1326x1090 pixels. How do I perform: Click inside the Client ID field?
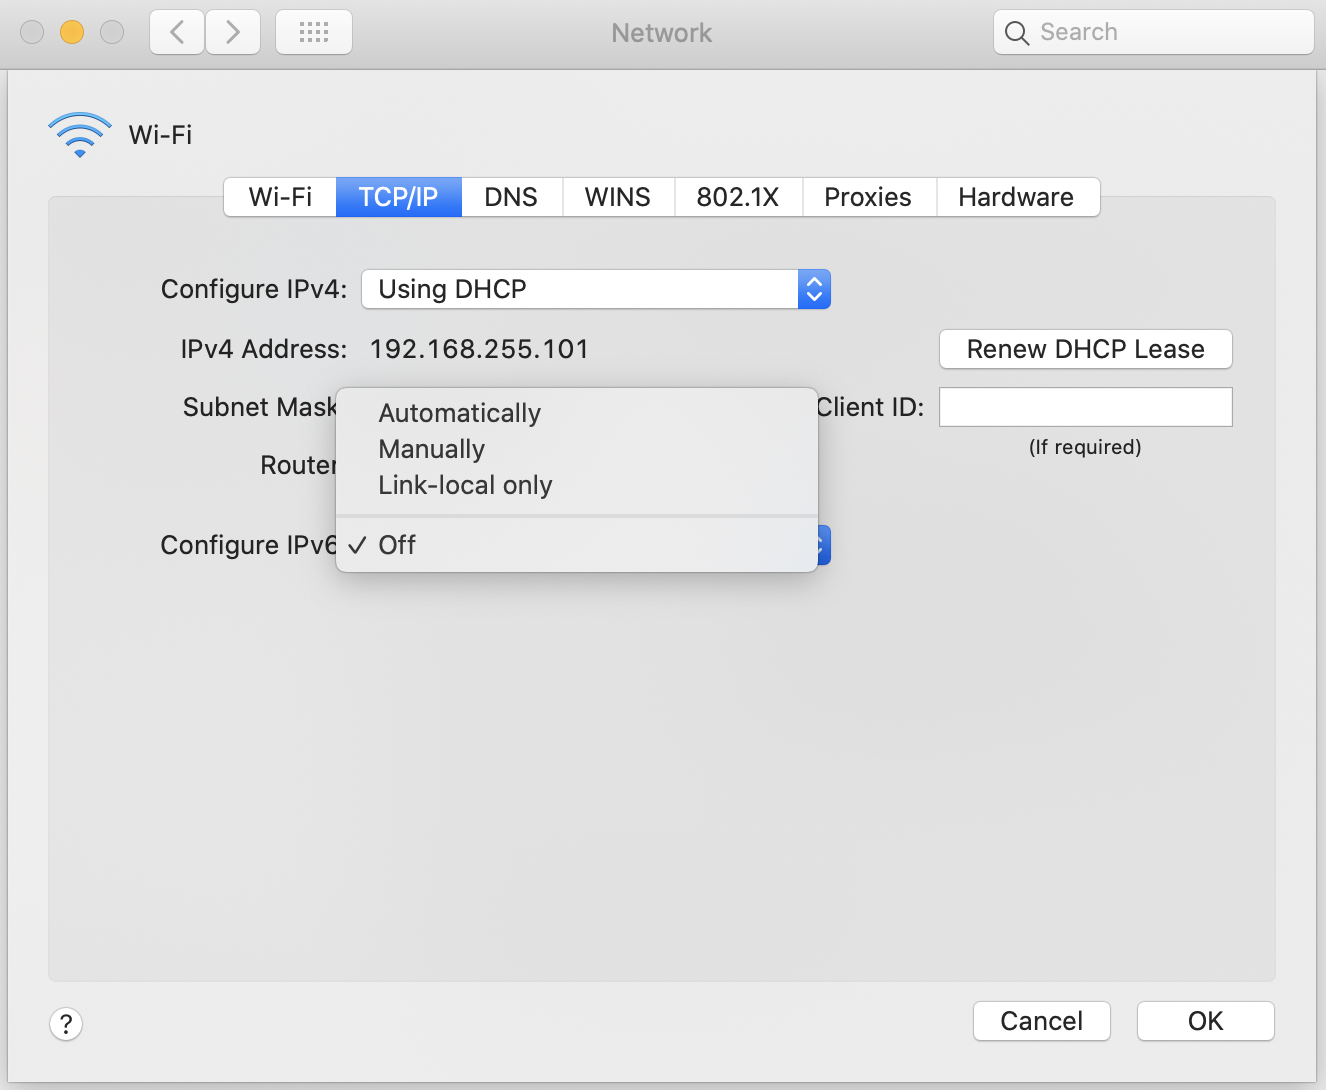point(1085,407)
